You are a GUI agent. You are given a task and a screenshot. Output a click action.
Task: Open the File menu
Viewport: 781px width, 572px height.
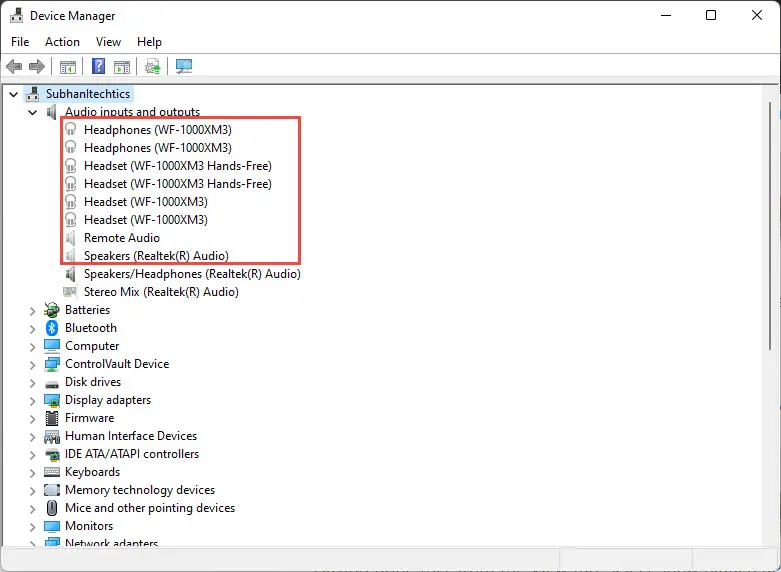pos(20,42)
